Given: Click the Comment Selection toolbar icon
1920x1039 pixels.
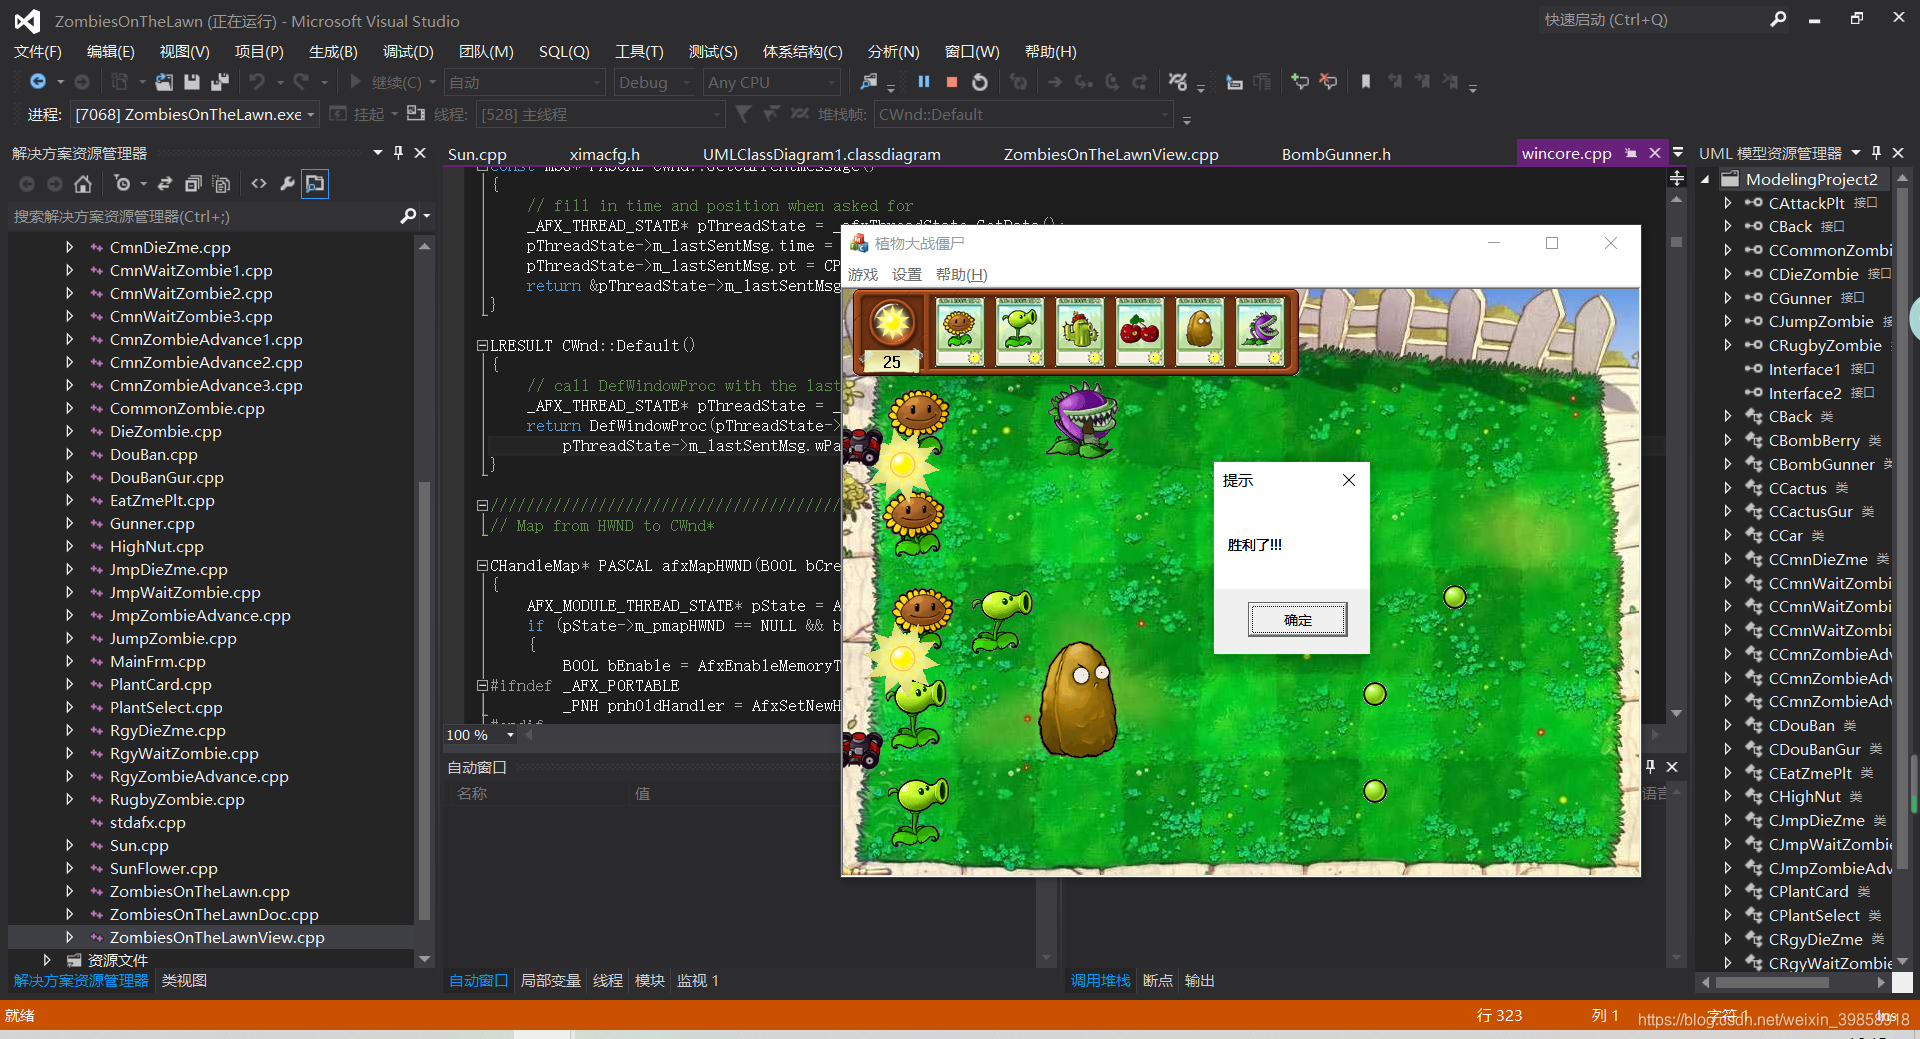Looking at the screenshot, I should pyautogui.click(x=1300, y=82).
